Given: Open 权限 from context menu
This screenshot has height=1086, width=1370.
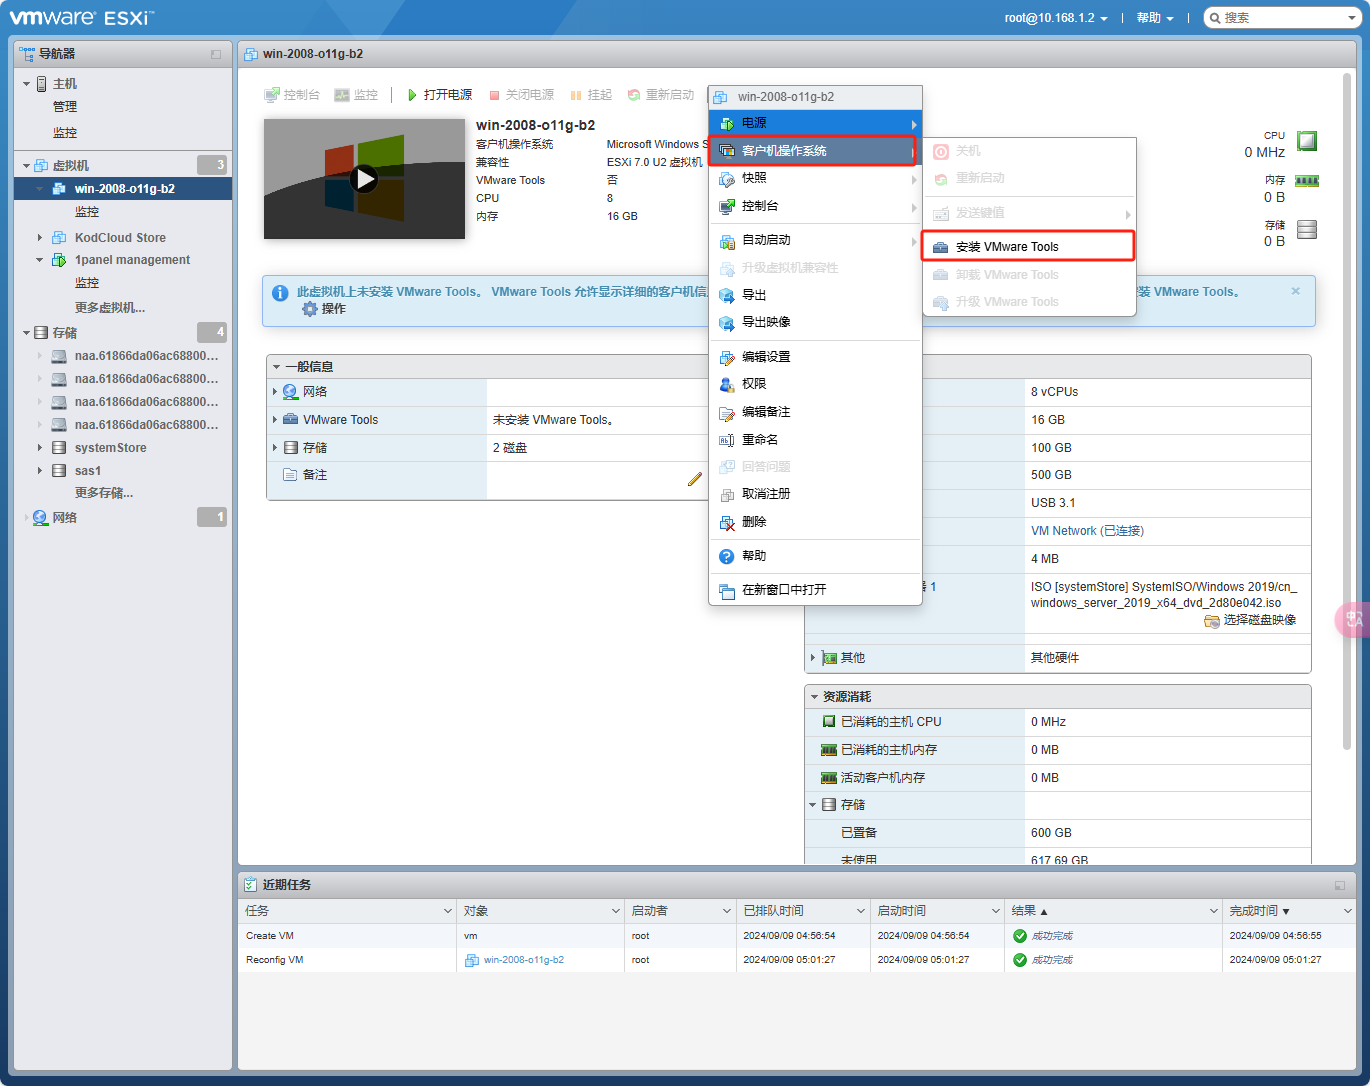Looking at the screenshot, I should [x=815, y=384].
